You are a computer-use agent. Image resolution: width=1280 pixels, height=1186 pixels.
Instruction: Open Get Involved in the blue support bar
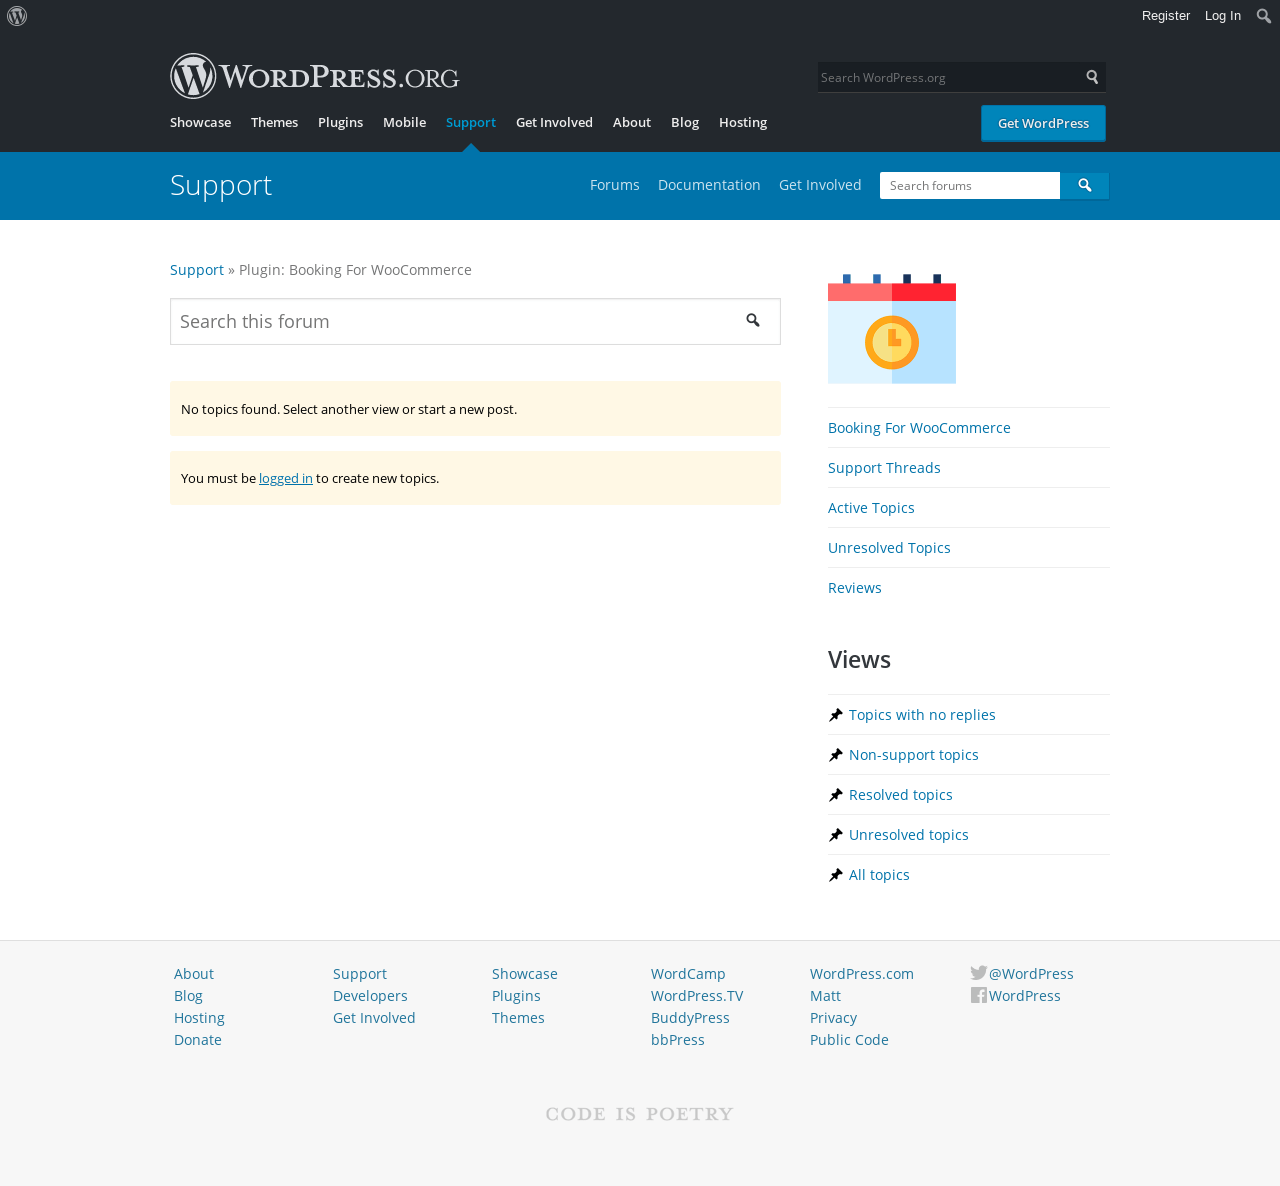(820, 185)
